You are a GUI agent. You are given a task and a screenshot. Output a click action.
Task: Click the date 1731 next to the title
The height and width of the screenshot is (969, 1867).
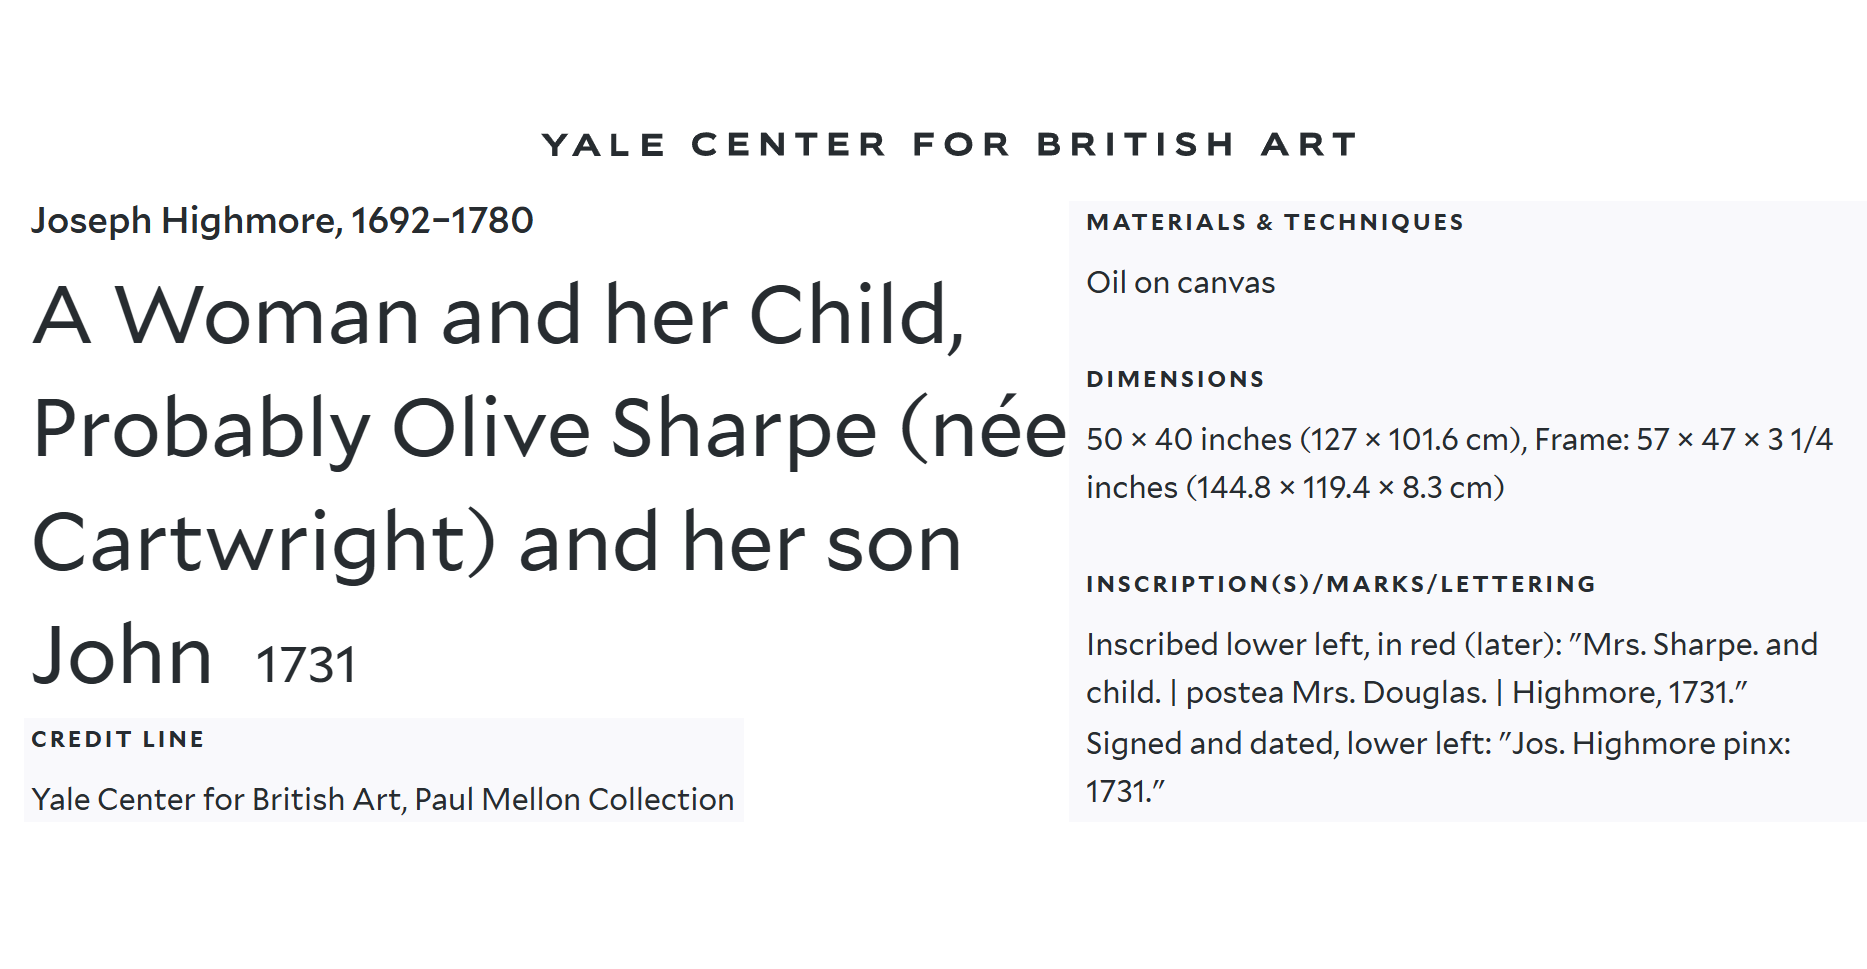tap(306, 665)
